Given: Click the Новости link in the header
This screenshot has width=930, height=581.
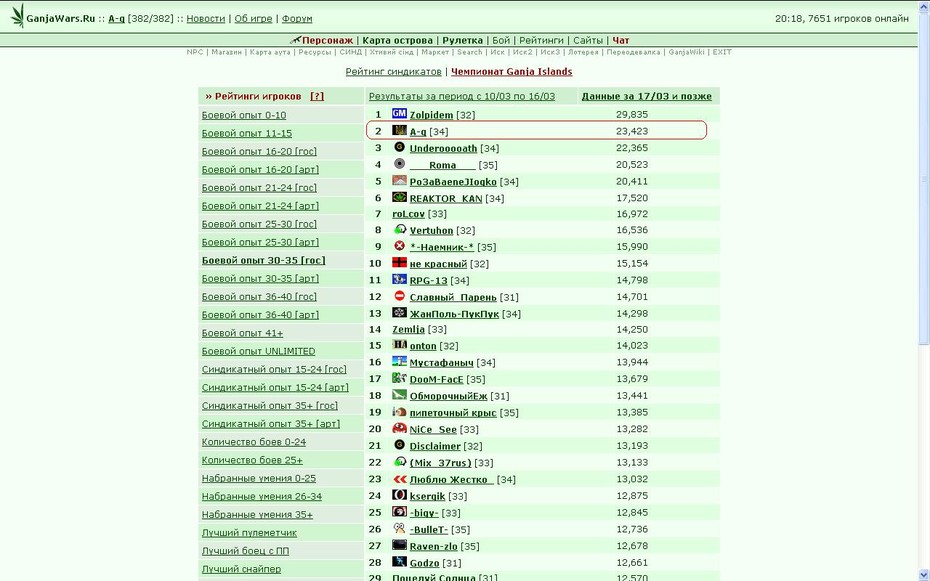Looking at the screenshot, I should point(206,18).
